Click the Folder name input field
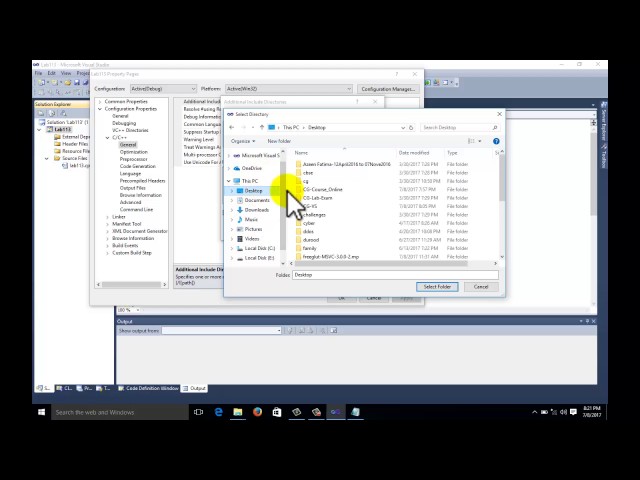Viewport: 640px width, 480px height. (395, 275)
